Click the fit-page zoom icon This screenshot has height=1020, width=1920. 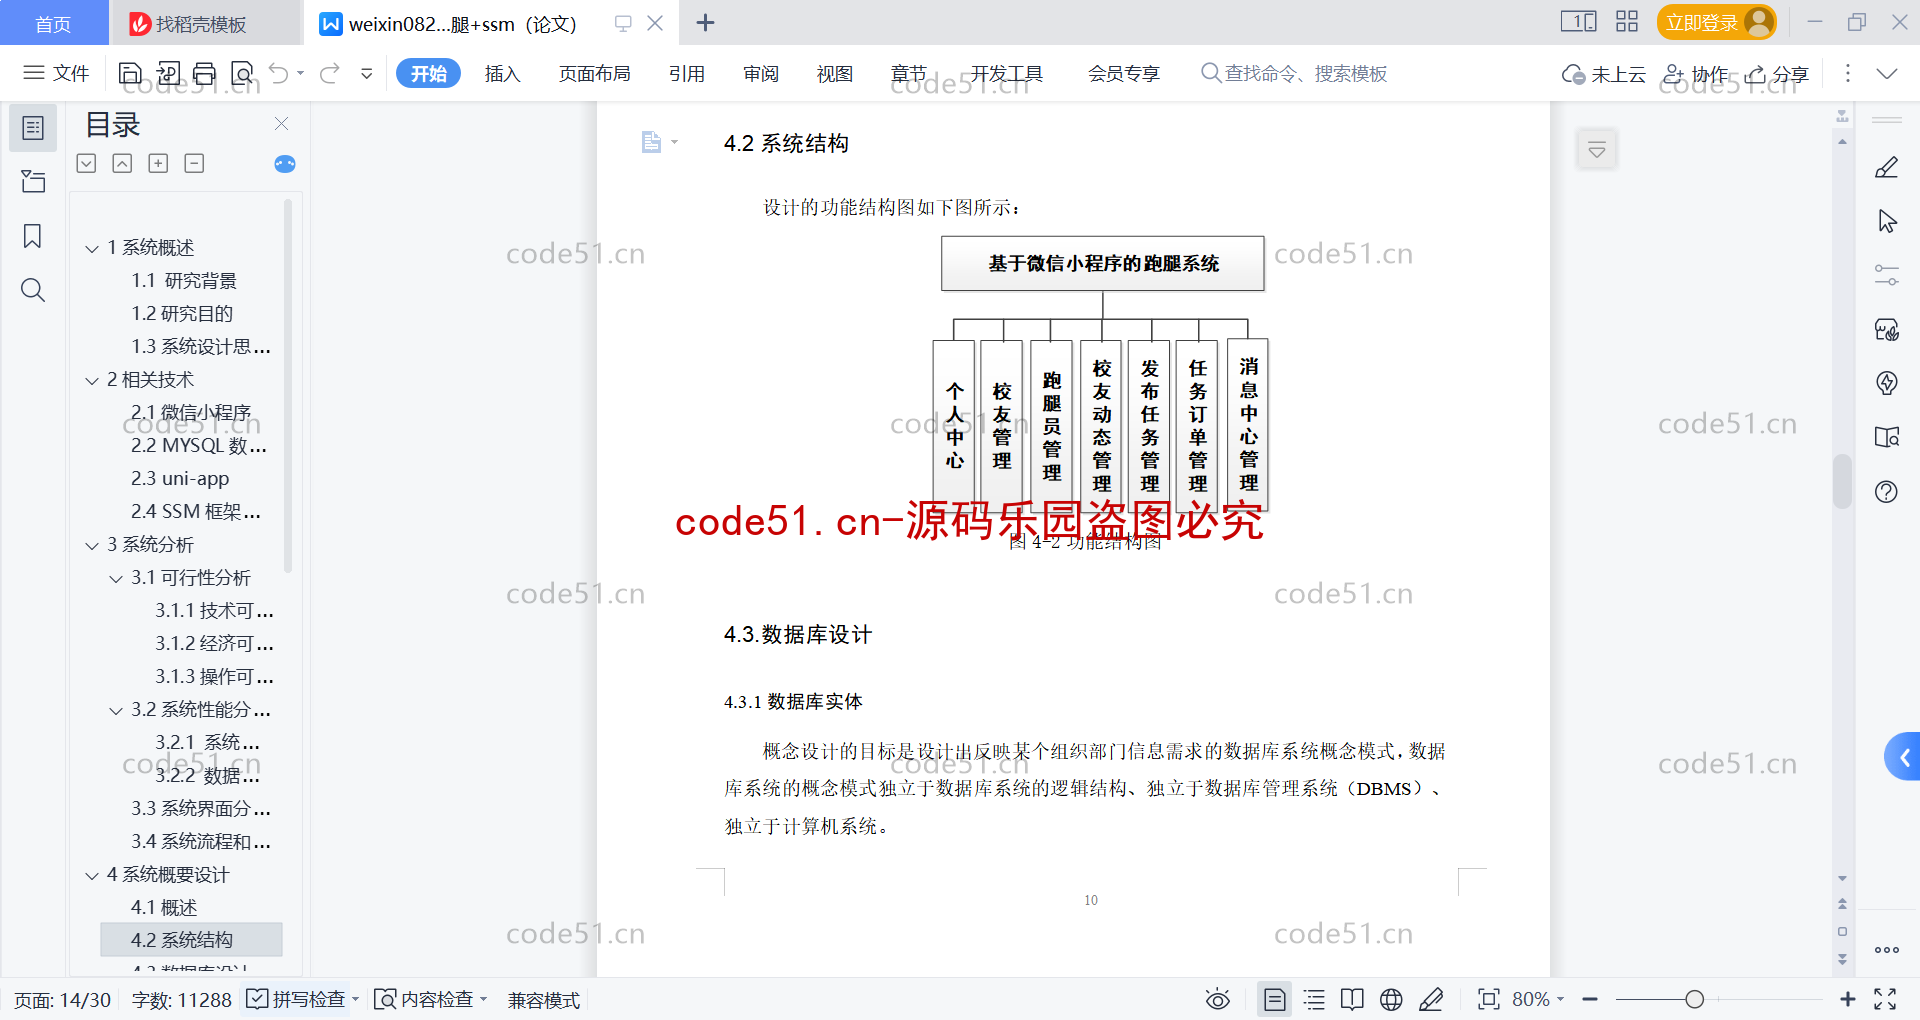[1488, 999]
